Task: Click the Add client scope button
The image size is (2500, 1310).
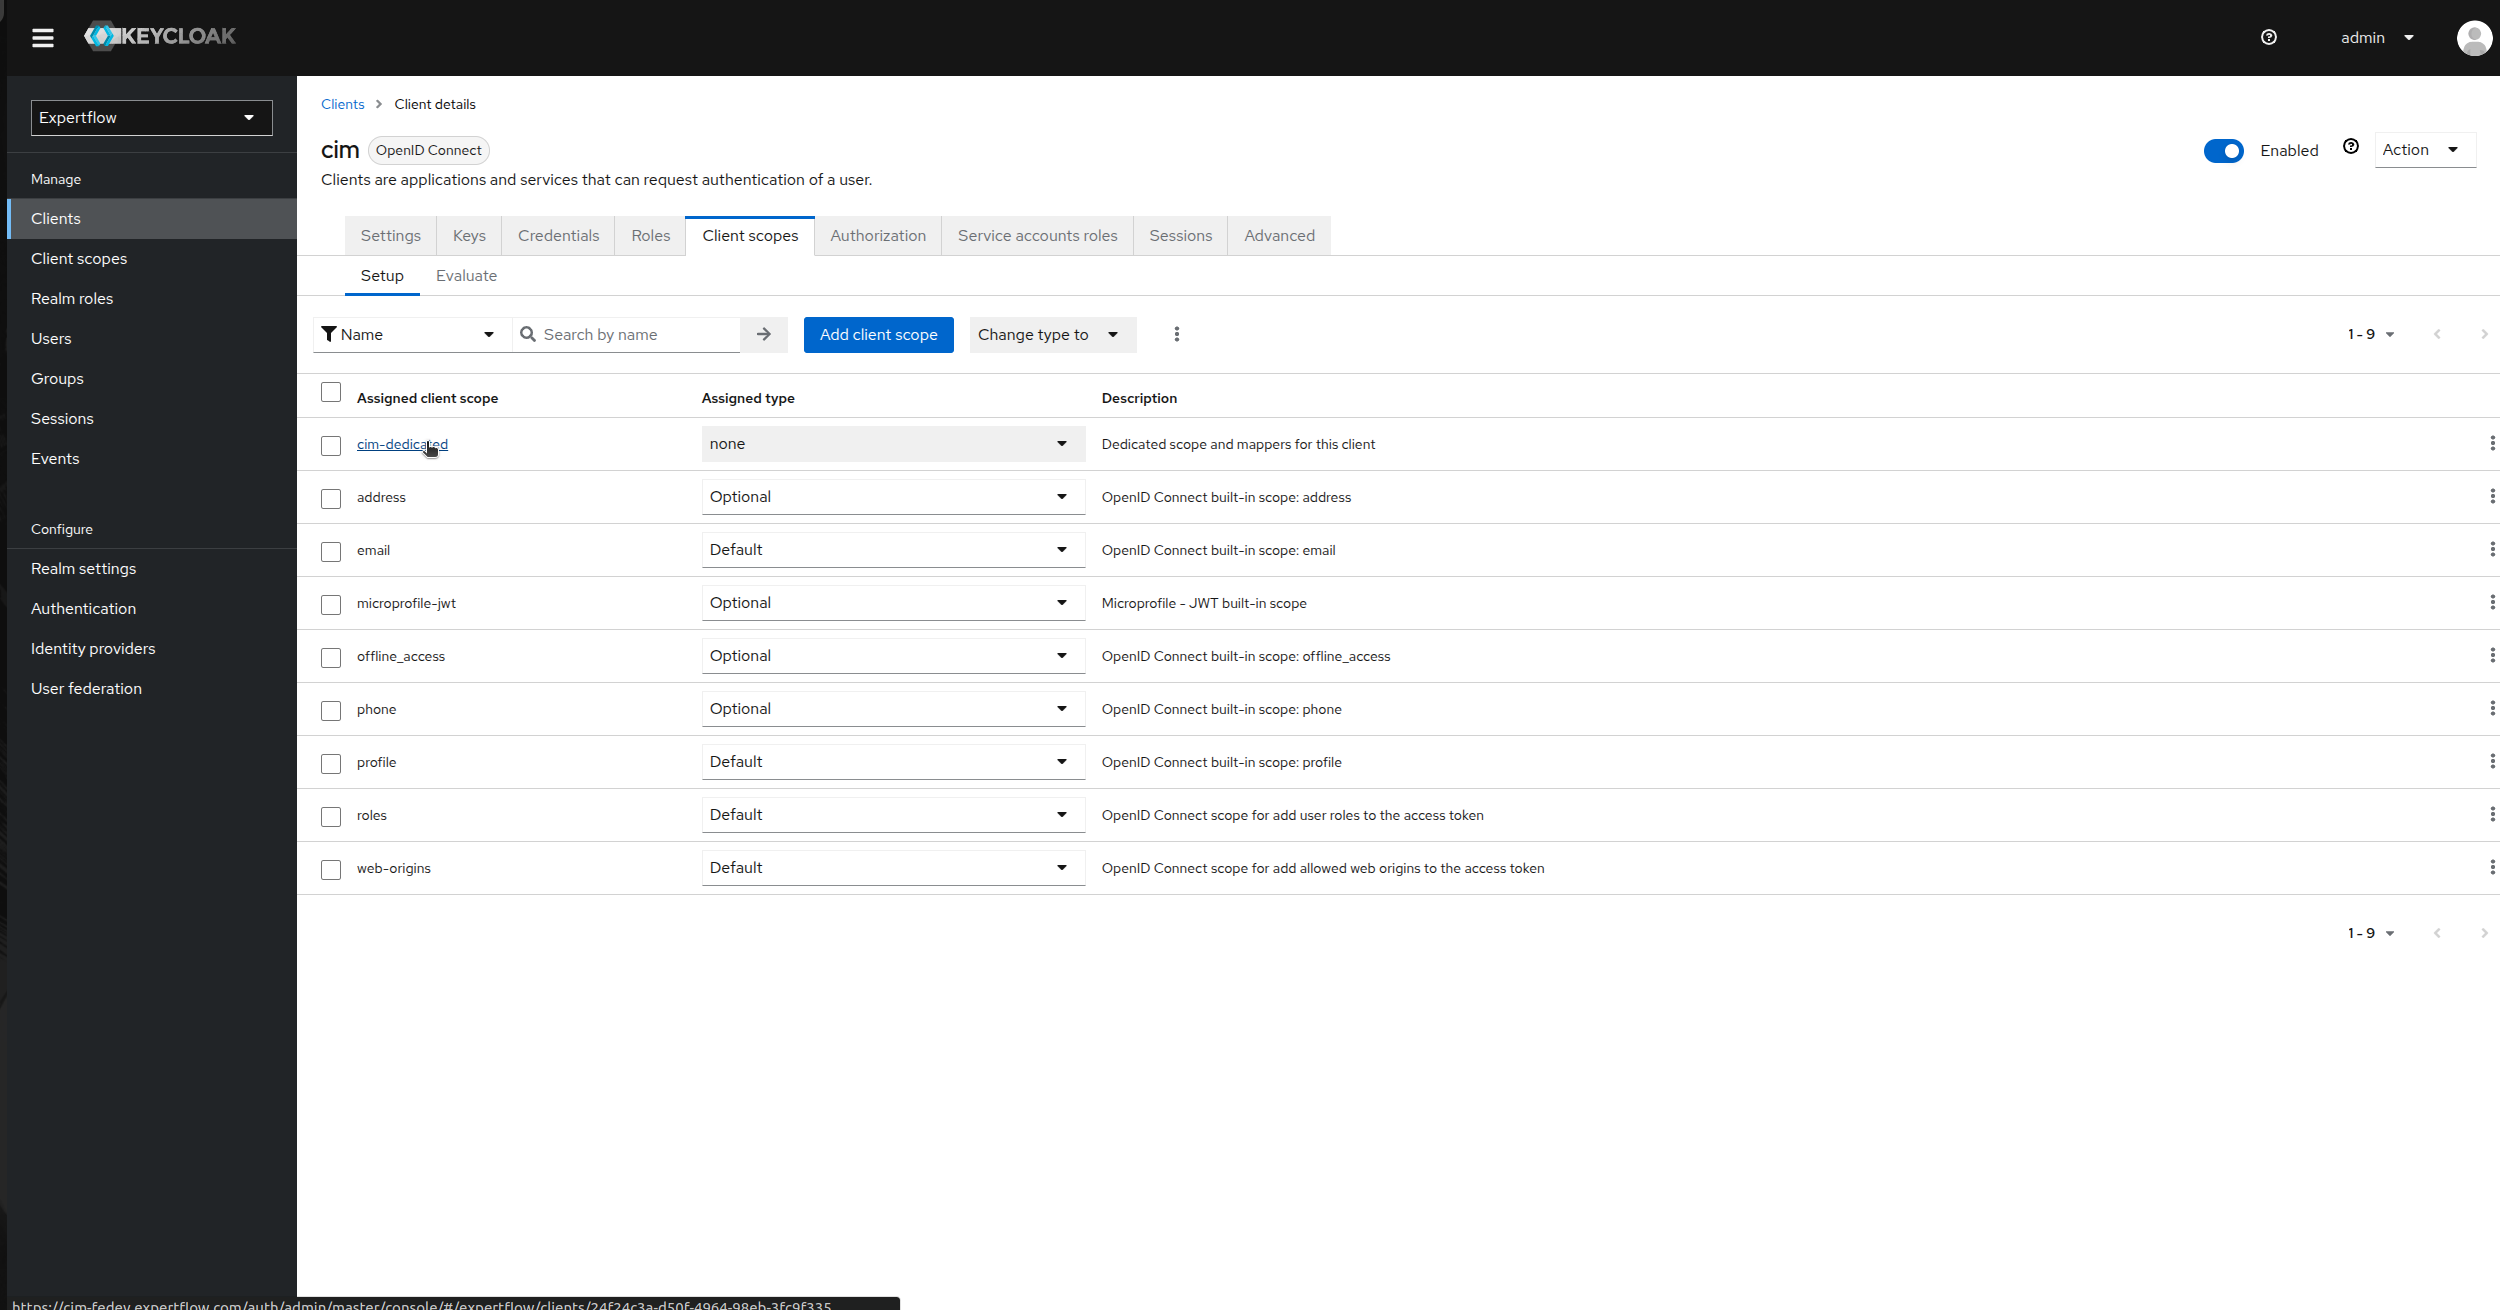Action: tap(878, 334)
